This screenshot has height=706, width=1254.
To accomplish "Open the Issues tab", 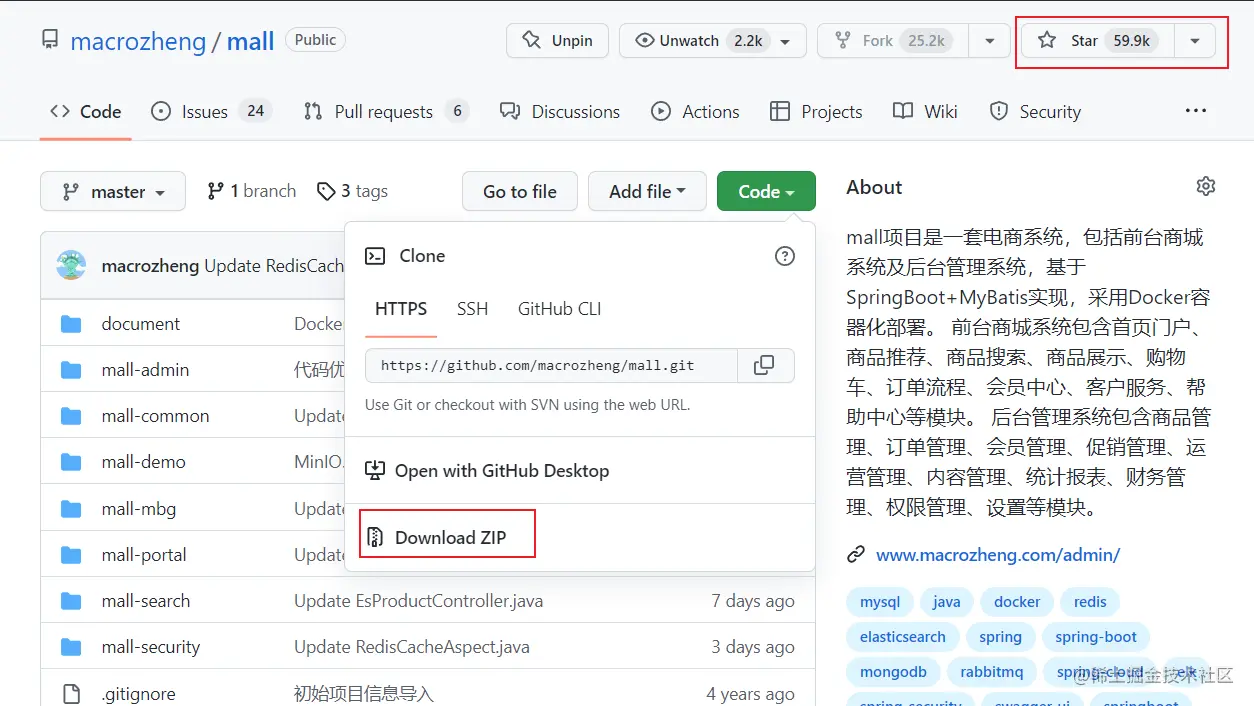I will [211, 111].
